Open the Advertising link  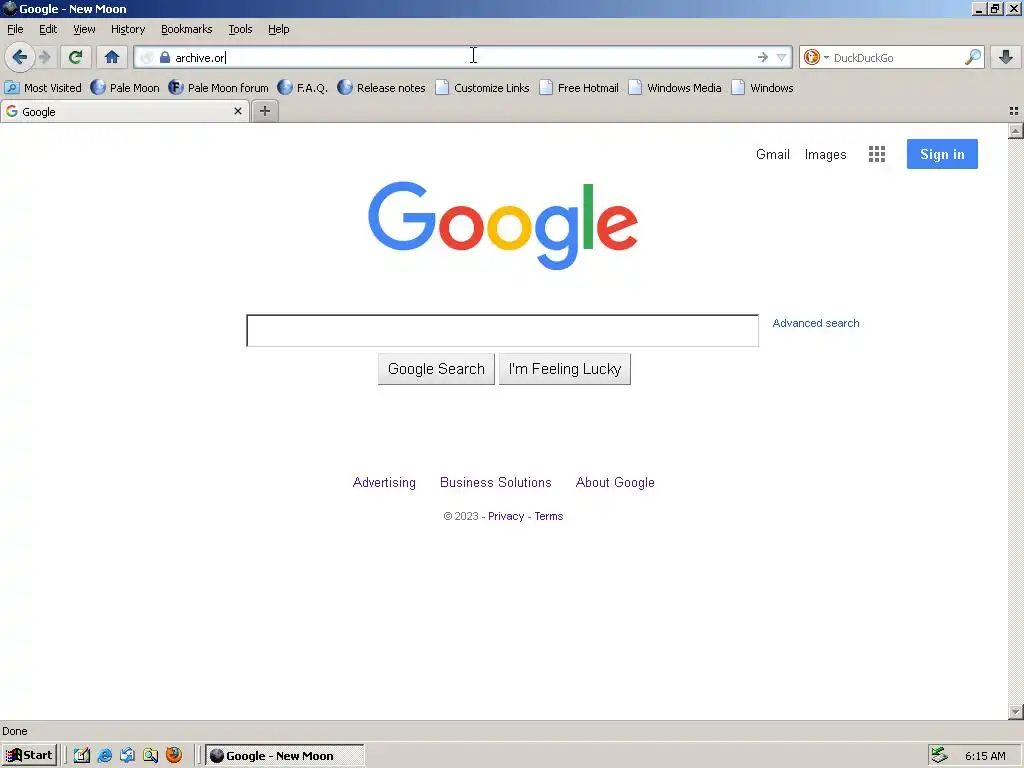[384, 483]
